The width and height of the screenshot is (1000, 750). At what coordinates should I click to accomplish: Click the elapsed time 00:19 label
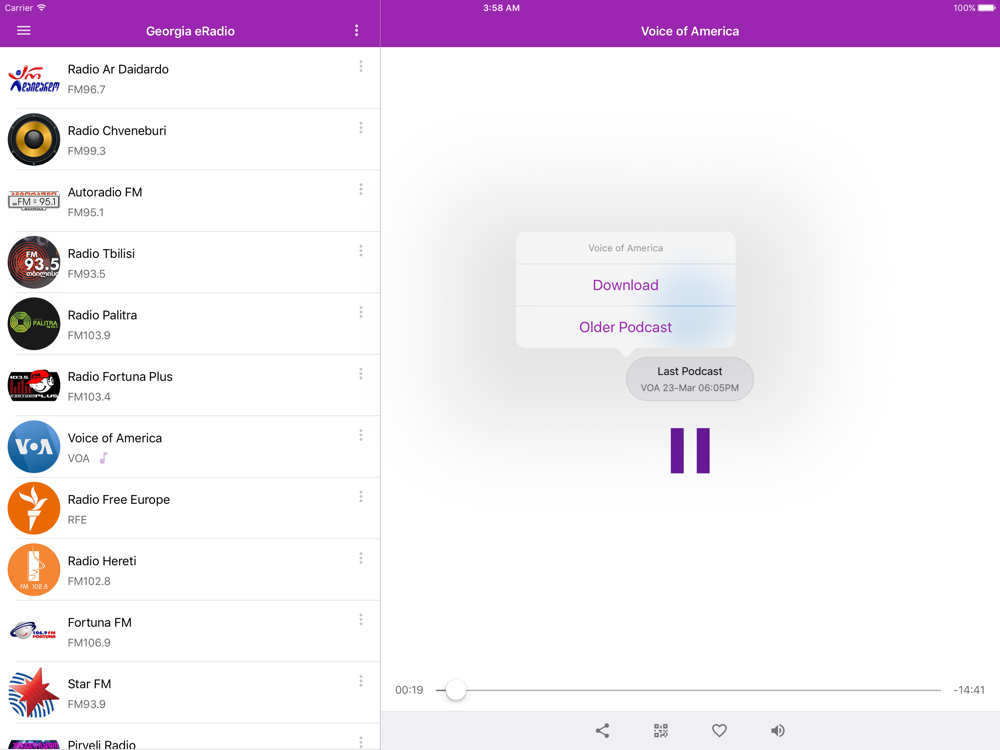(409, 690)
